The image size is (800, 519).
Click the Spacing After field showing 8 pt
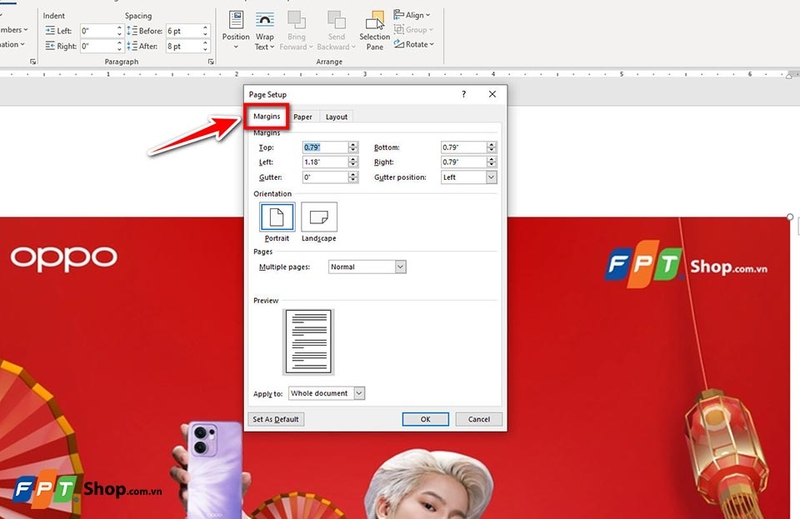click(184, 46)
